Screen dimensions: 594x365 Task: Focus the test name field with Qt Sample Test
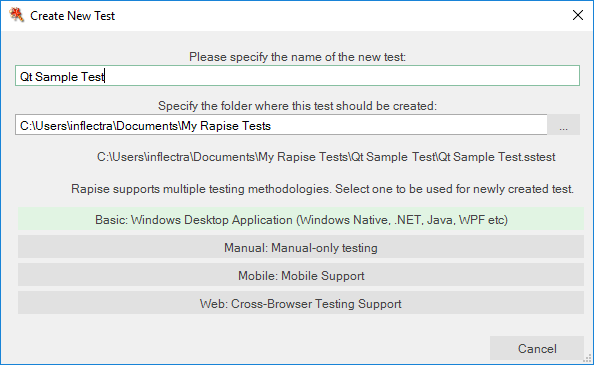297,76
